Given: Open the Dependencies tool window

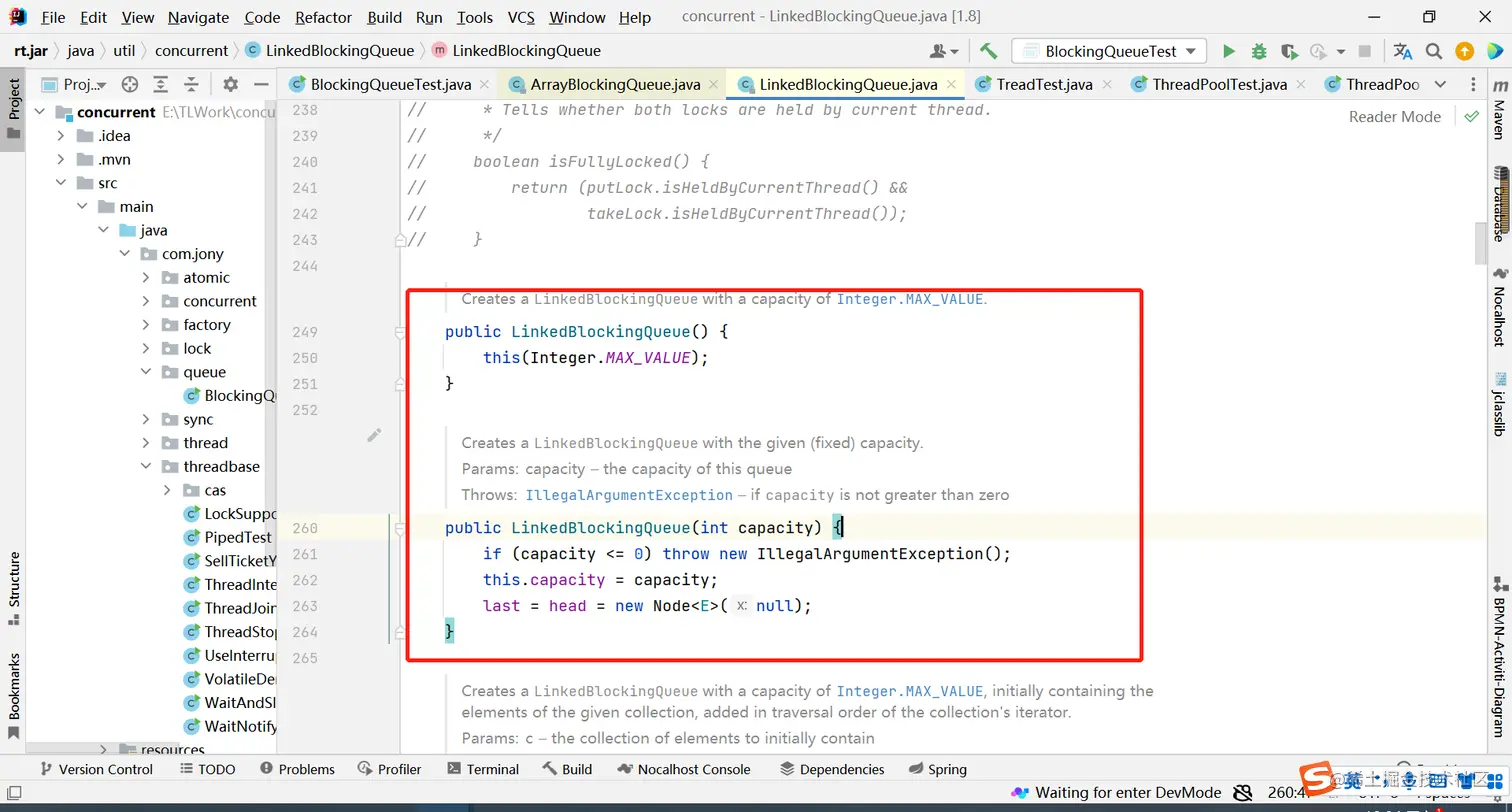Looking at the screenshot, I should 832,769.
